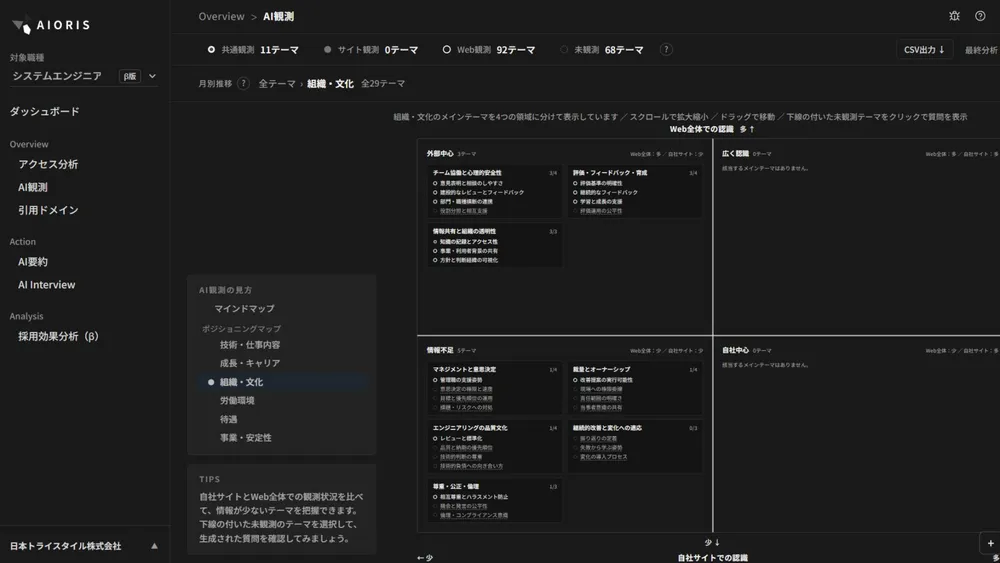Open アクセス分析 in sidebar

tap(48, 165)
